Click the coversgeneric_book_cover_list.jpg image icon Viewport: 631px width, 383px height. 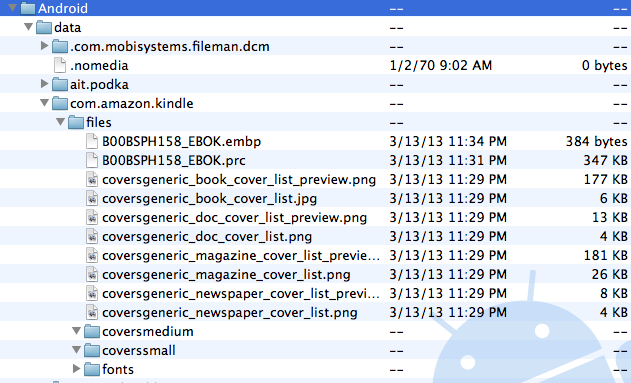92,198
